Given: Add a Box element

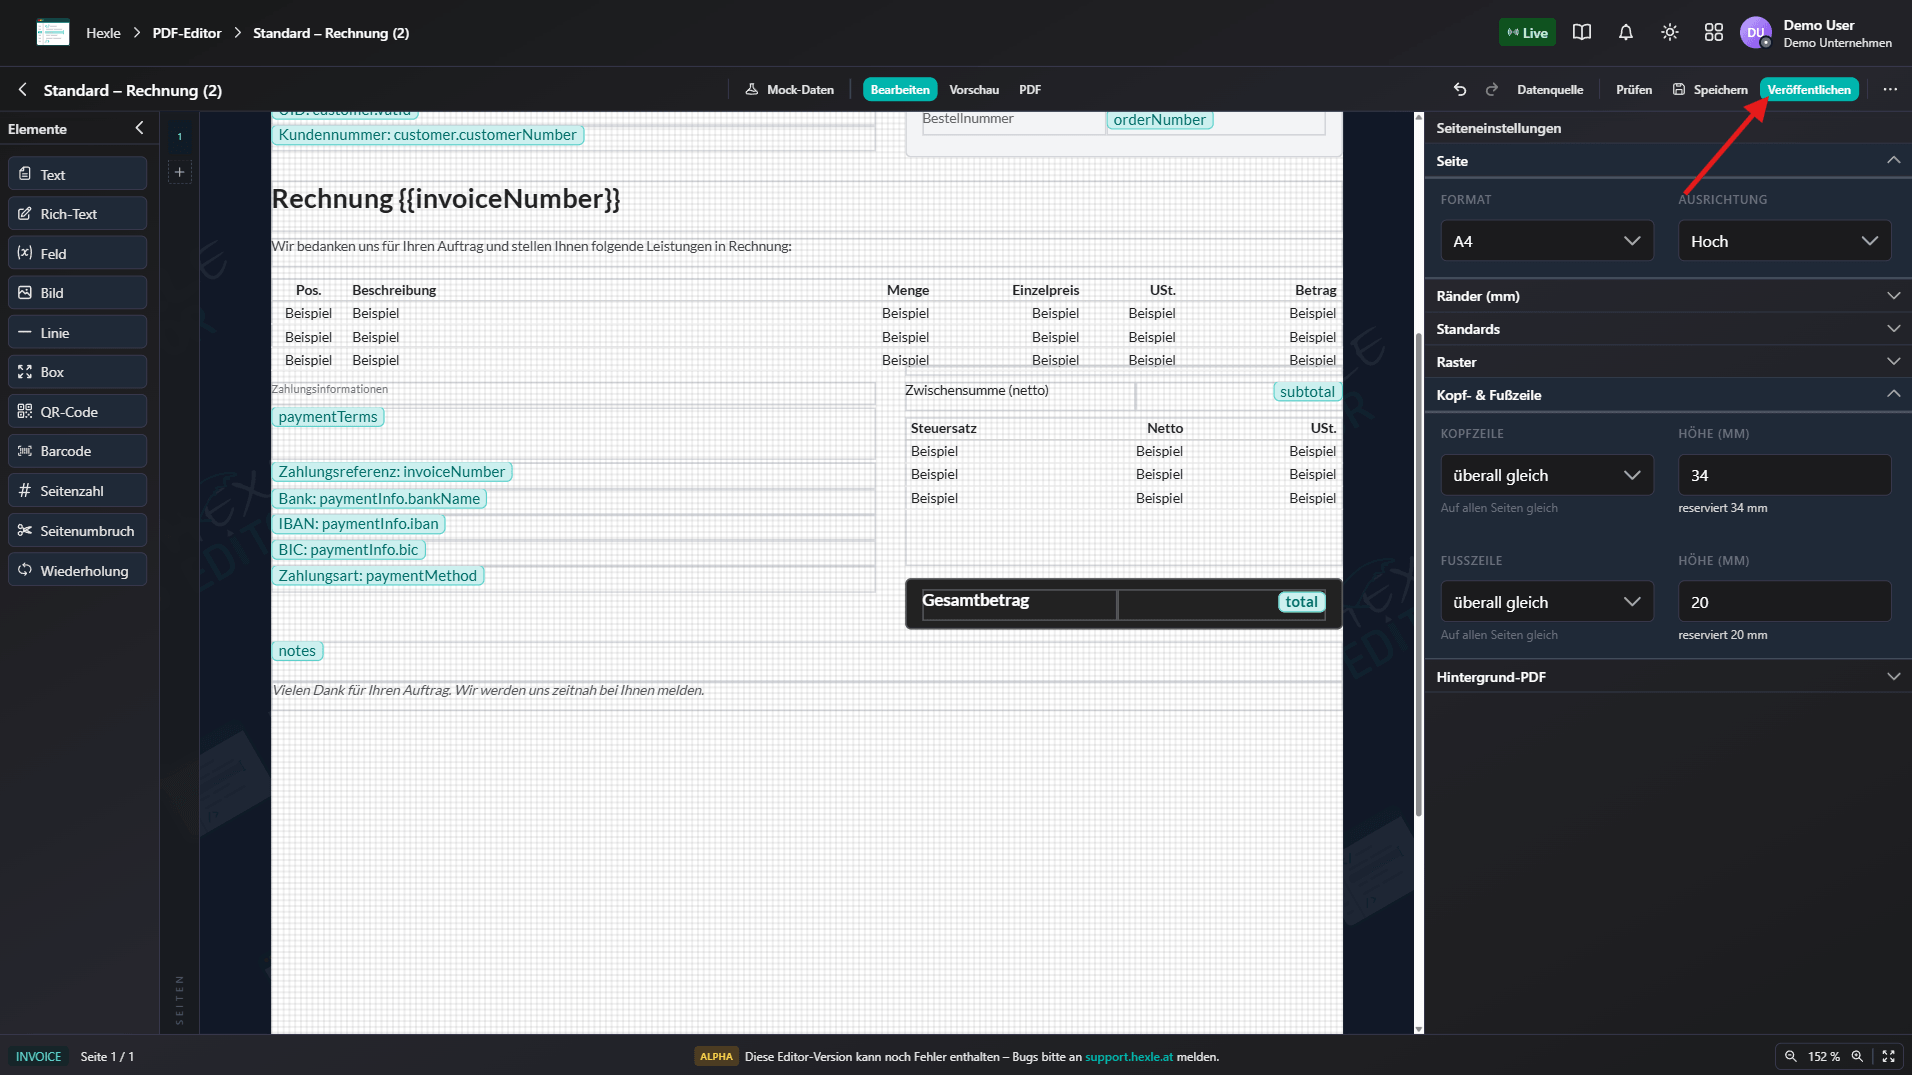Looking at the screenshot, I should pyautogui.click(x=77, y=372).
